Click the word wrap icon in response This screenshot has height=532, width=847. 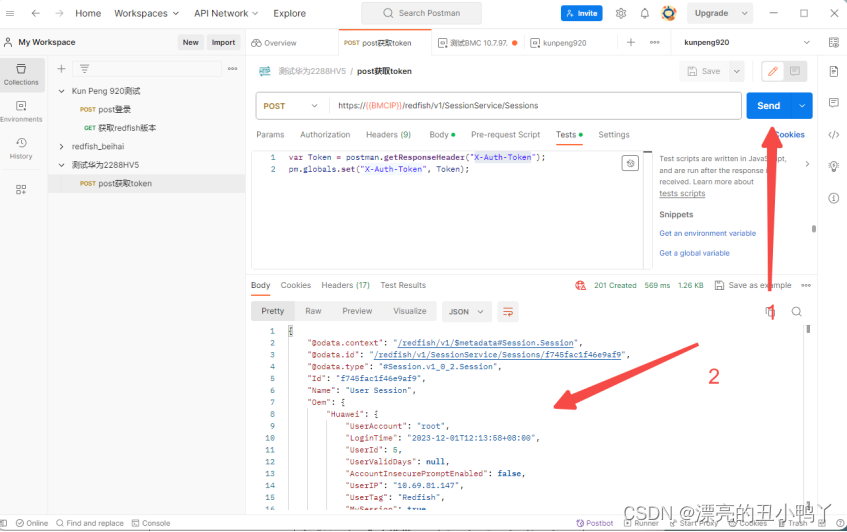click(x=508, y=311)
